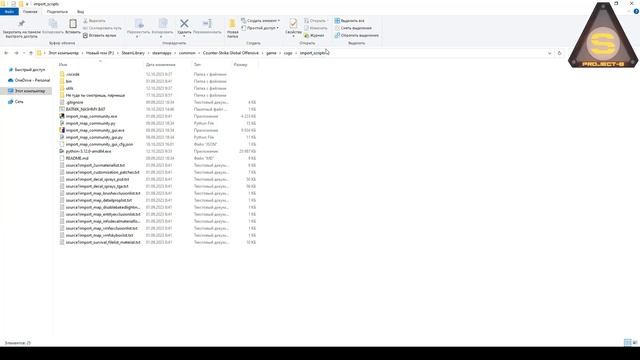Pin to Quick Access ribbon icon
The width and height of the screenshot is (640, 360).
[21, 29]
